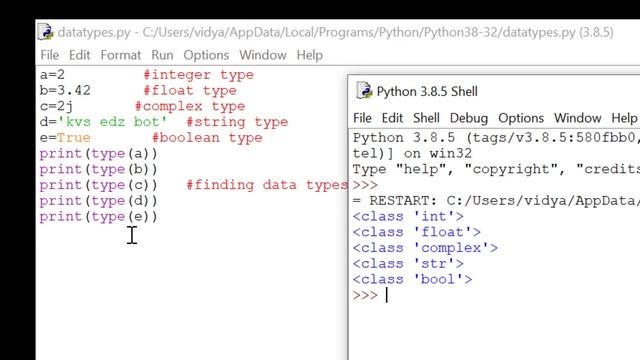
Task: Open Edit menu in datatypes.py editor
Action: point(79,55)
